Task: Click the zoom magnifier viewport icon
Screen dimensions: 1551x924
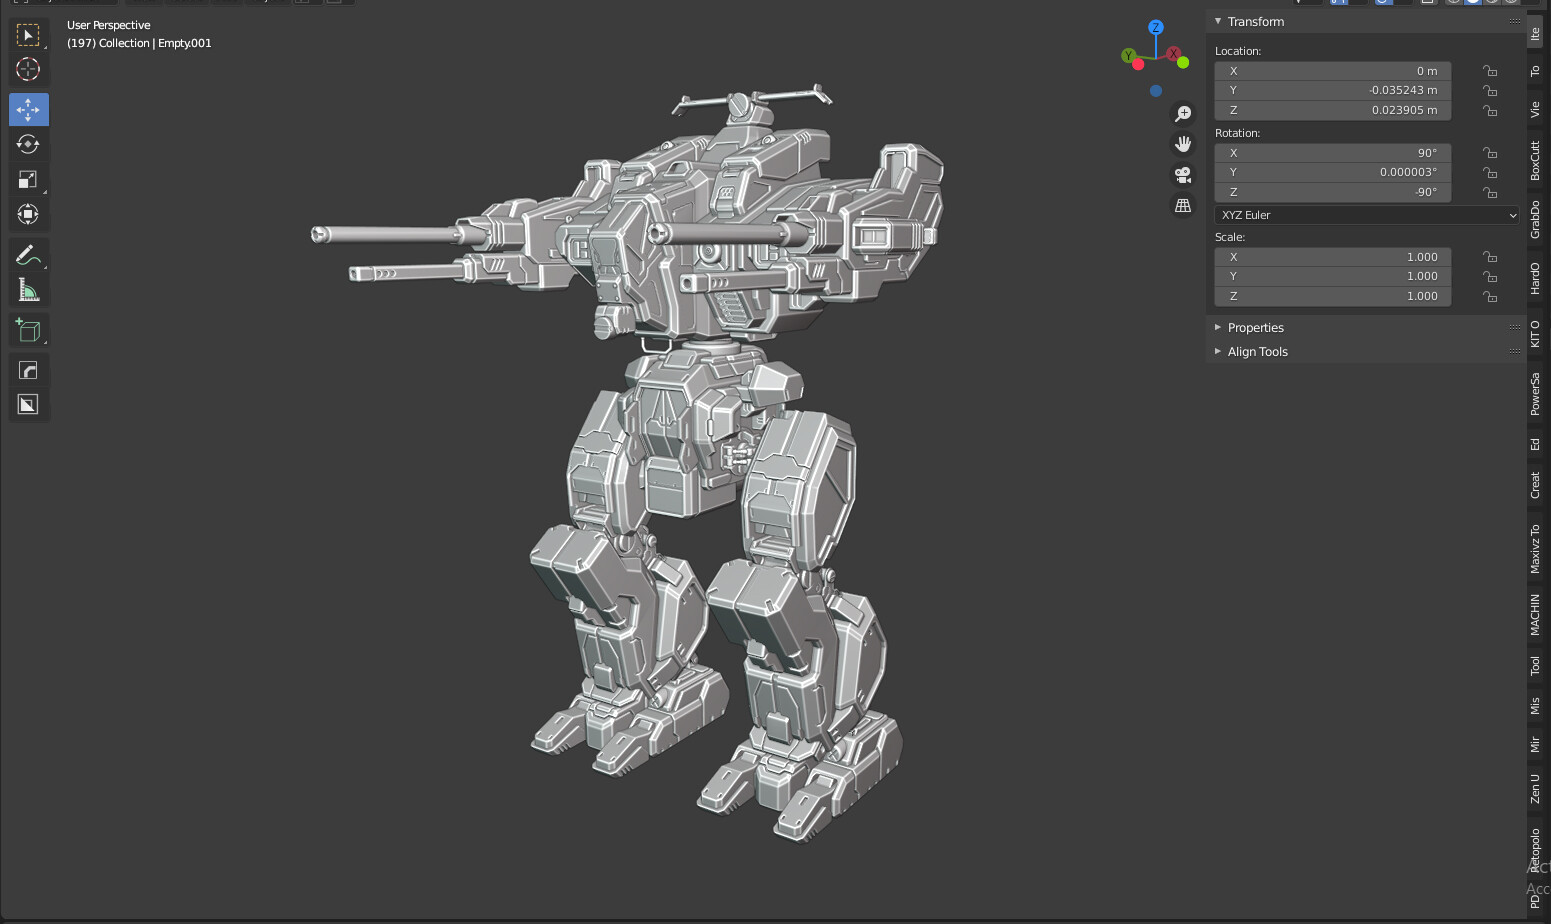Action: tap(1183, 114)
